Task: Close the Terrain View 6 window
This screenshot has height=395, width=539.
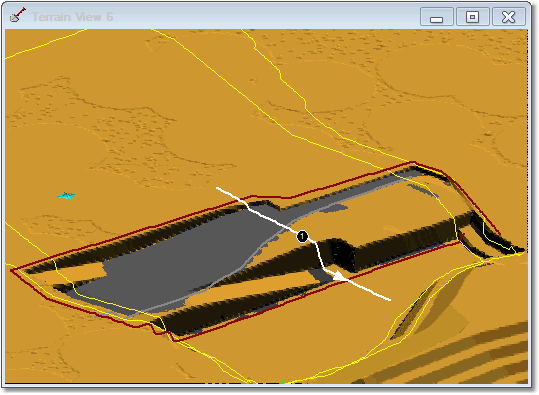Action: [509, 17]
